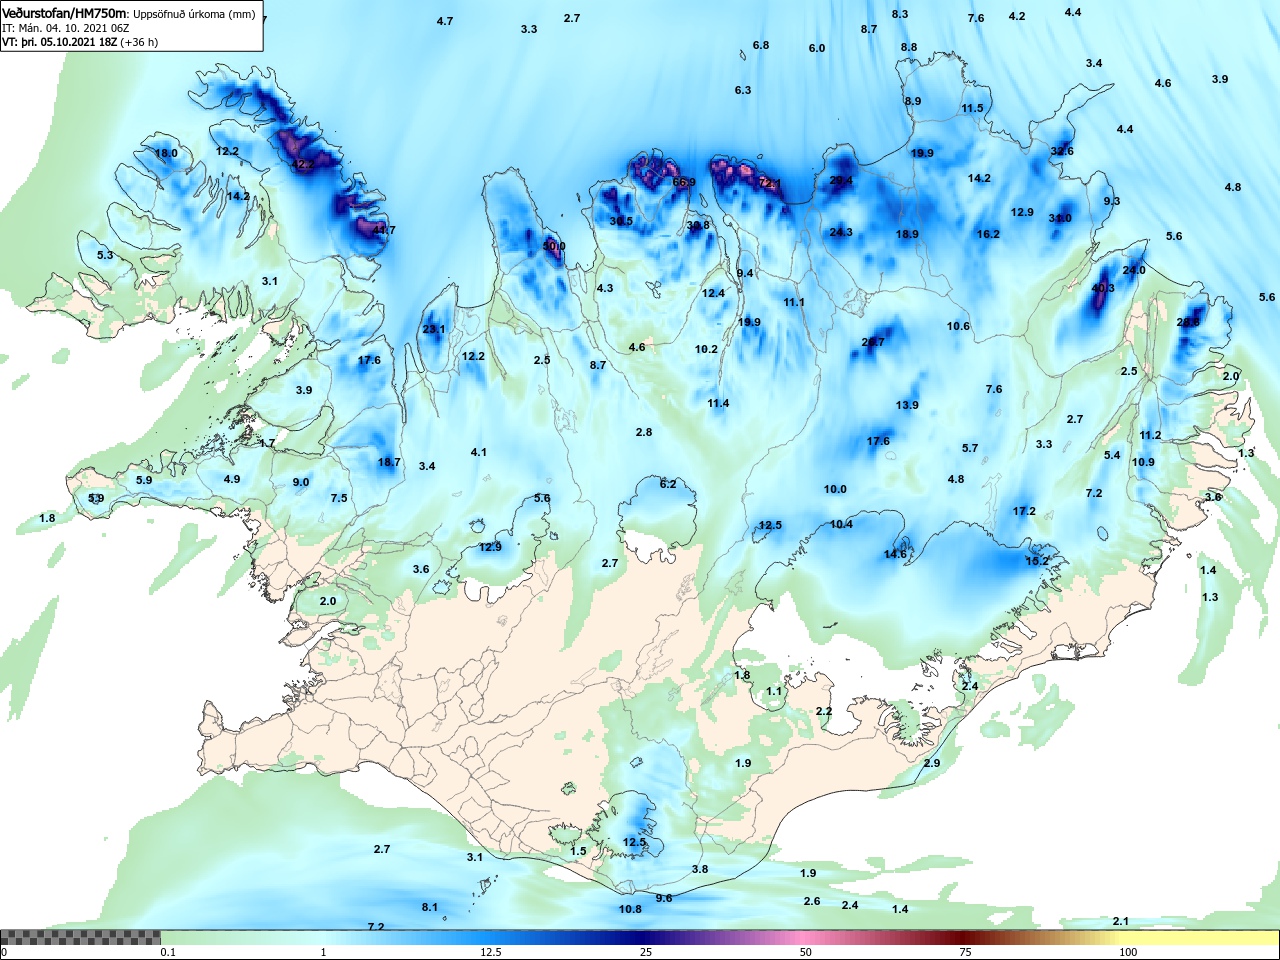Click the value 8.3 over the sea

point(900,14)
